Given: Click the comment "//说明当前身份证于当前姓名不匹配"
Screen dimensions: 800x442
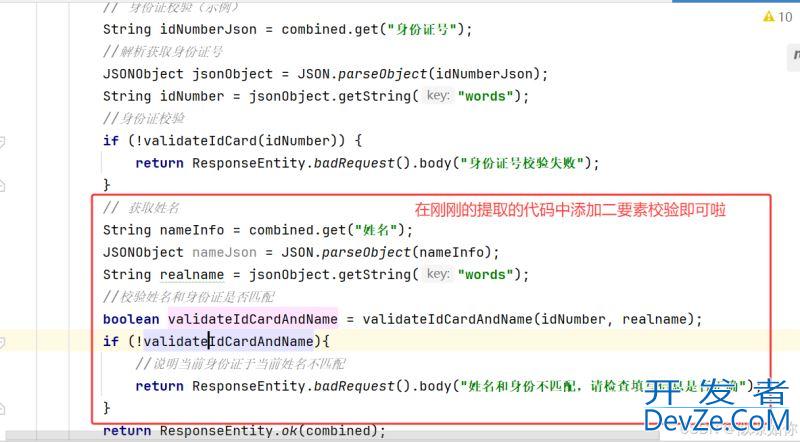Looking at the screenshot, I should tap(241, 363).
